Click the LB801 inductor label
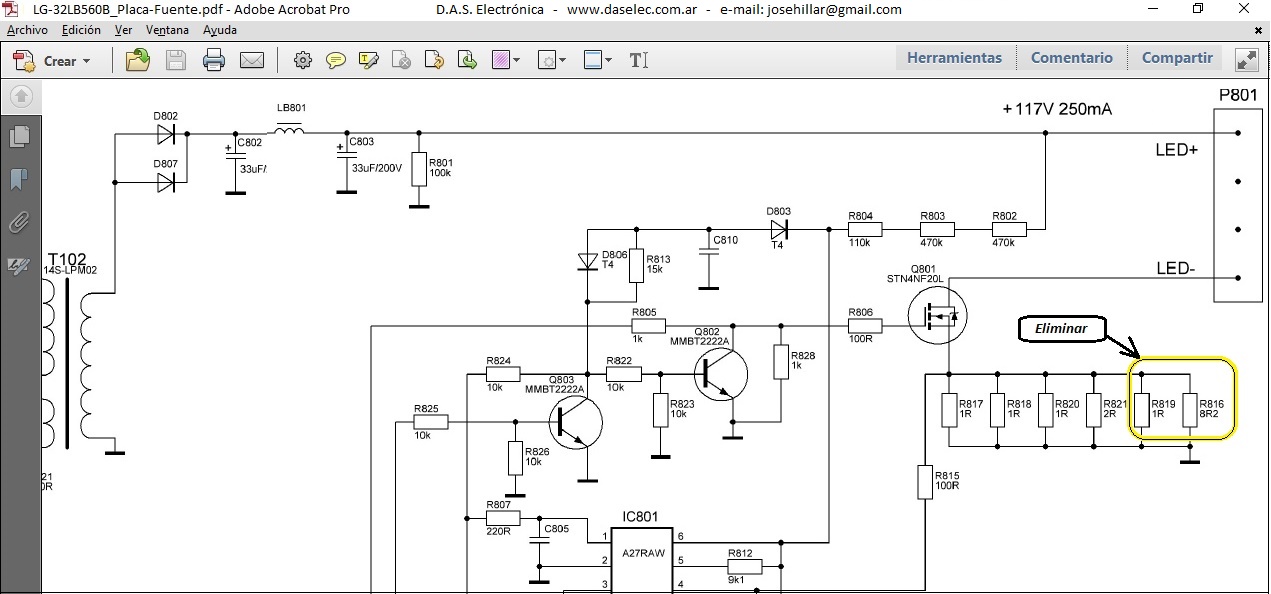 pyautogui.click(x=291, y=107)
